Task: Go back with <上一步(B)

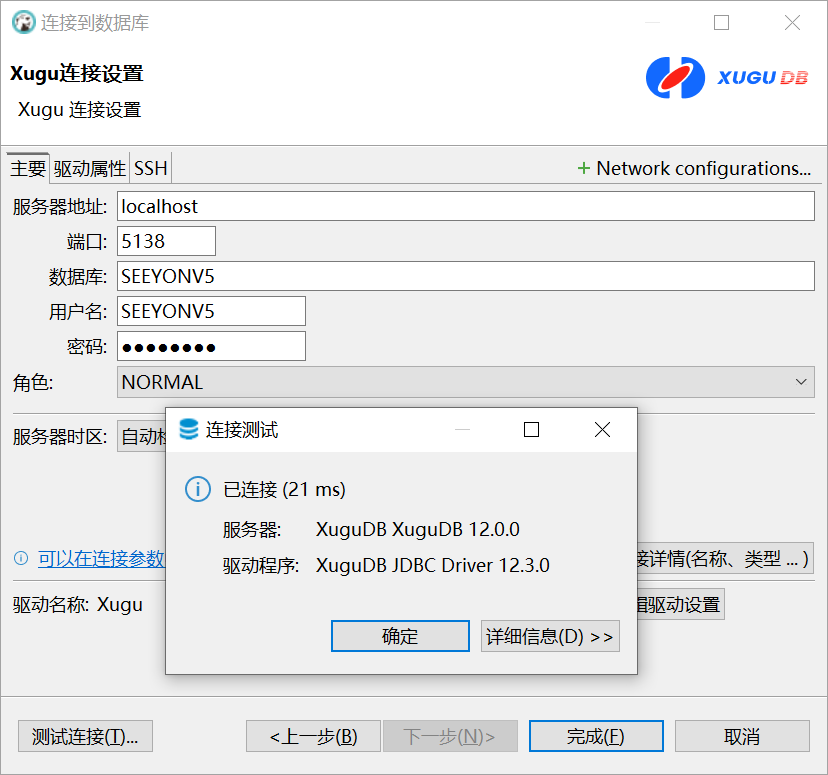Action: 313,736
